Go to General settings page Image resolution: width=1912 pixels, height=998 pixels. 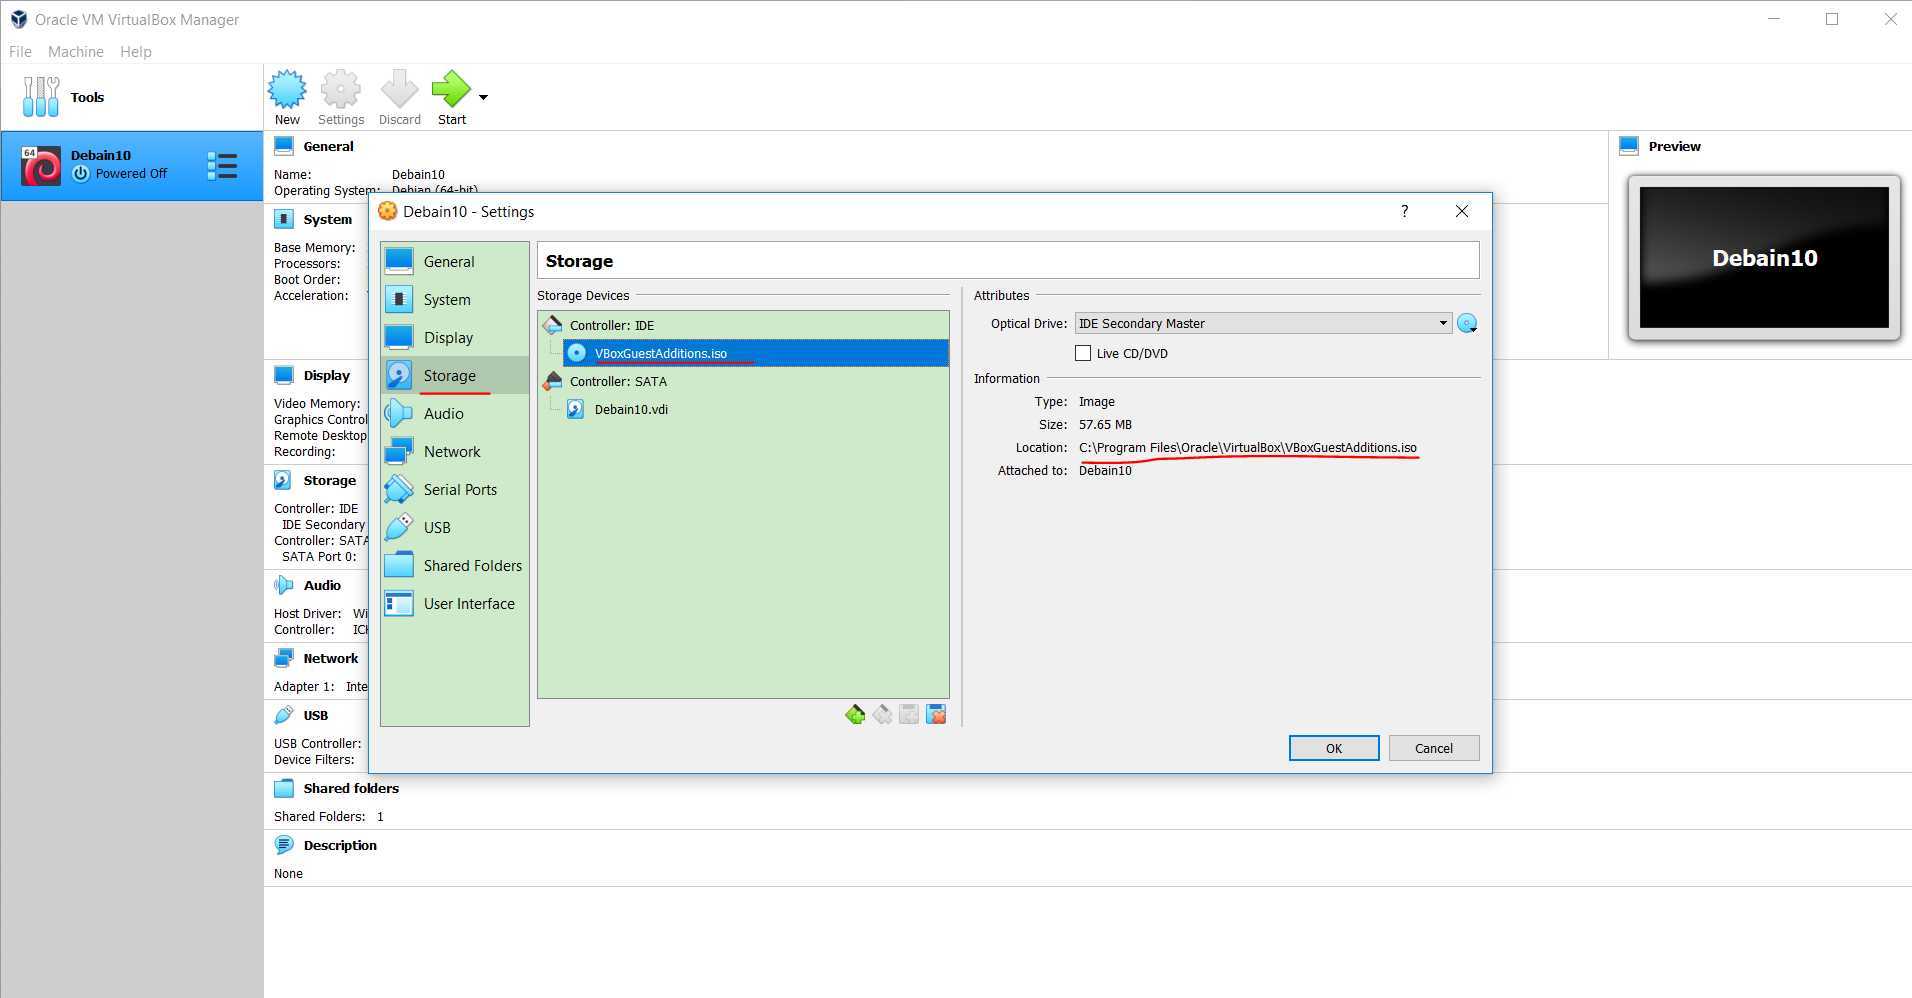(455, 261)
